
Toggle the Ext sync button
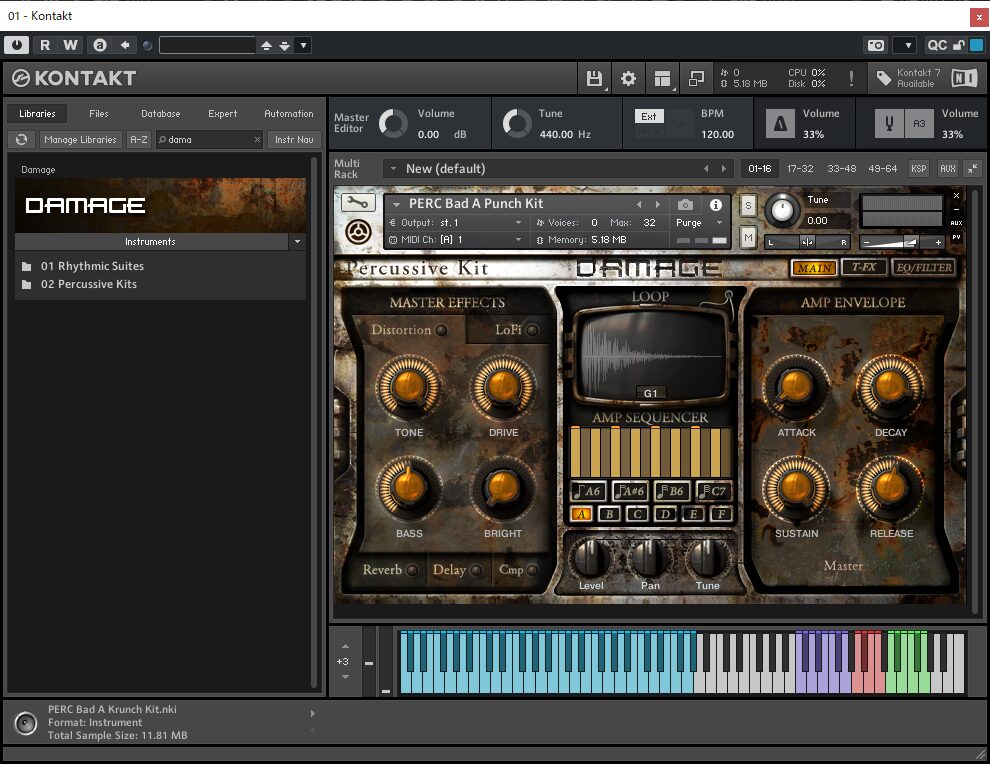click(x=649, y=116)
